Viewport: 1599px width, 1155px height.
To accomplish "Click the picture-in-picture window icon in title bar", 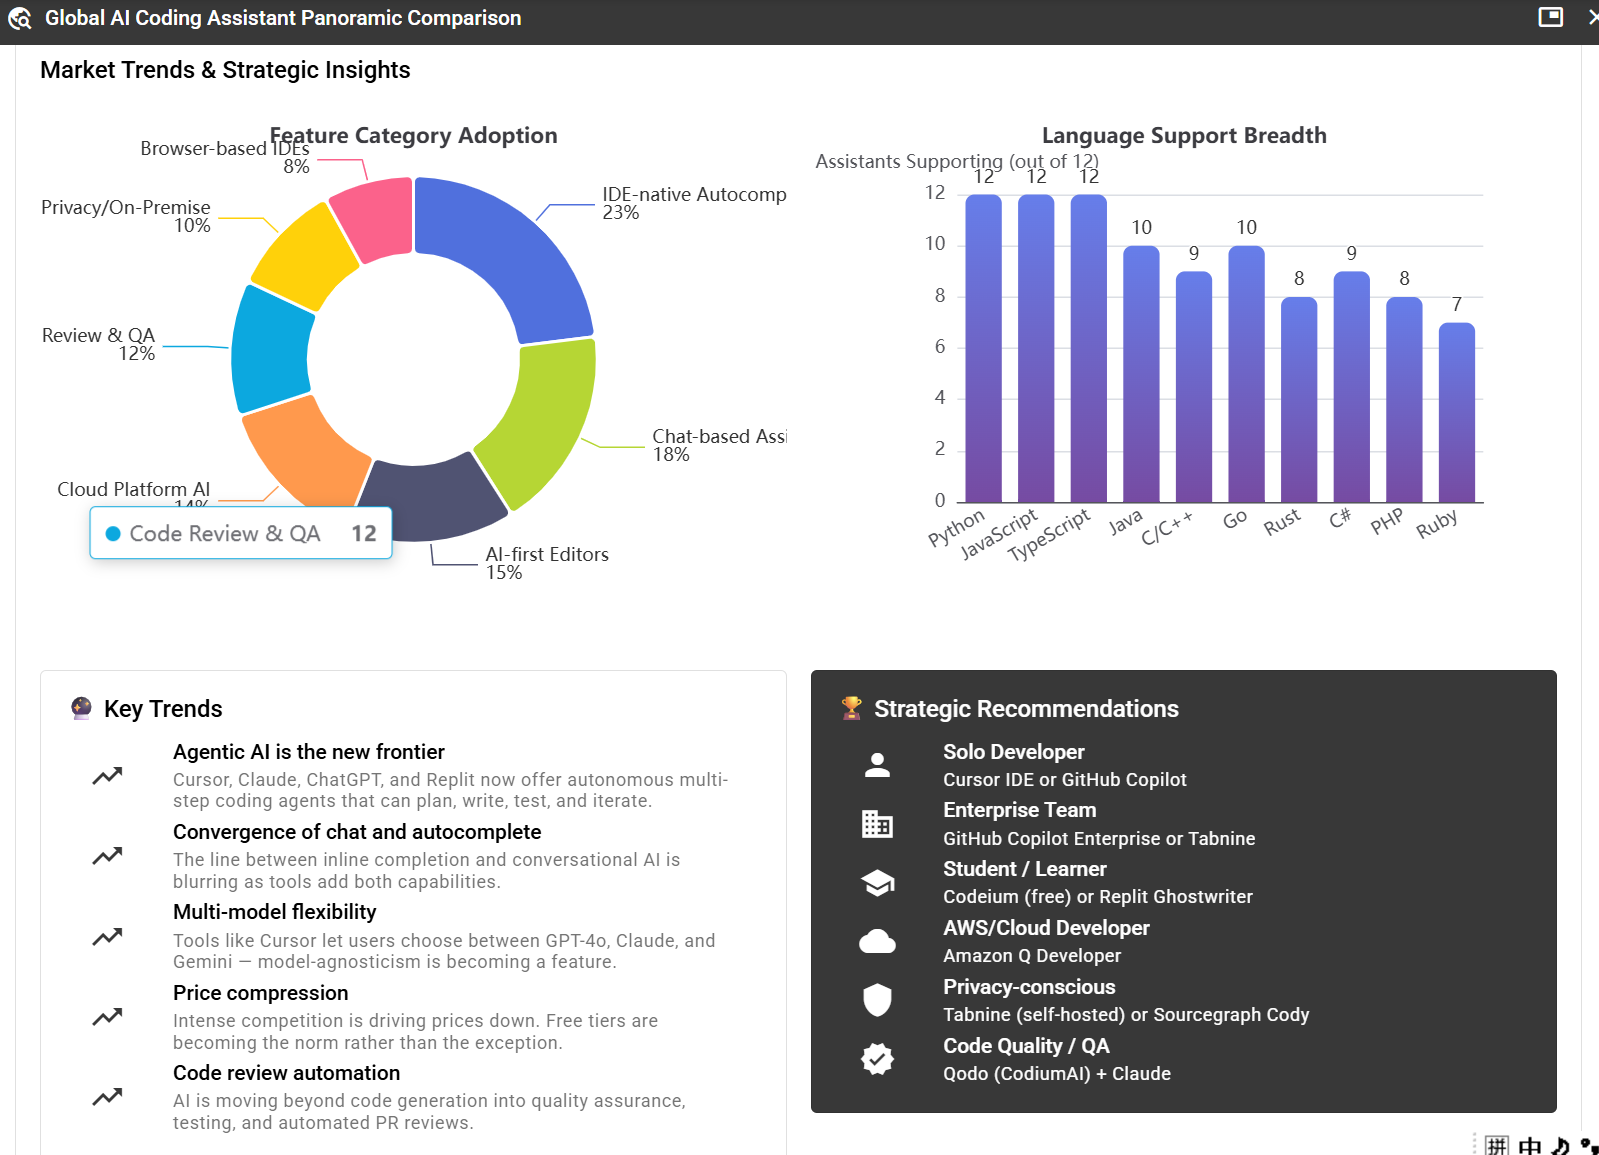I will point(1550,17).
